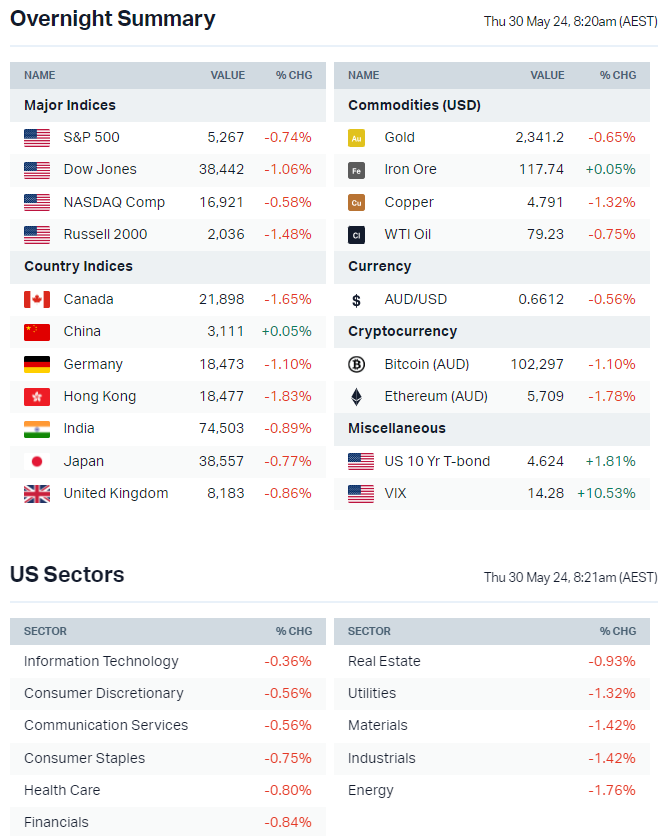Click the Bitcoin icon
Viewport: 670px width, 836px height.
tap(356, 364)
